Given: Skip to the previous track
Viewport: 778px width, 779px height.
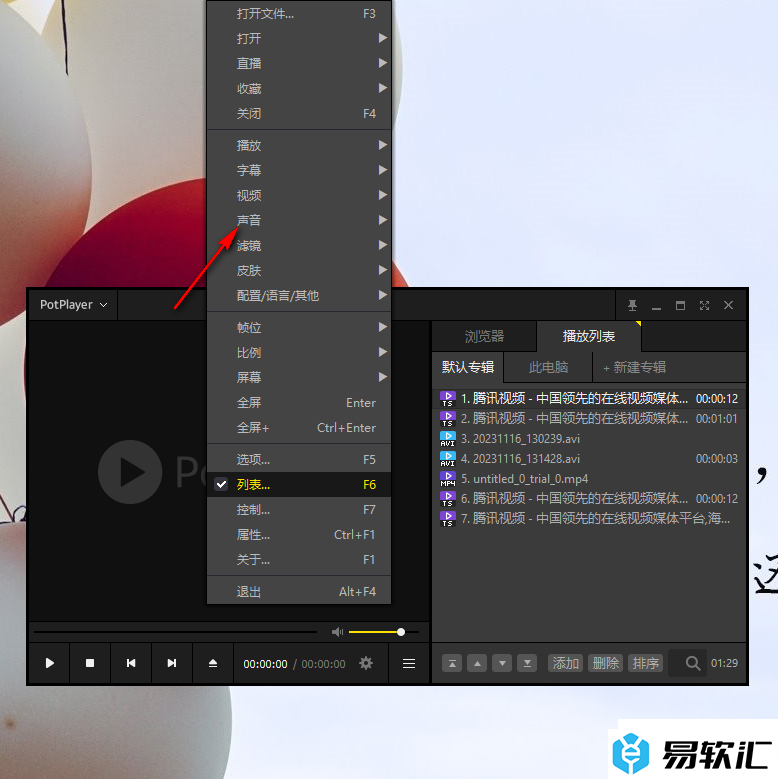Looking at the screenshot, I should pyautogui.click(x=131, y=663).
